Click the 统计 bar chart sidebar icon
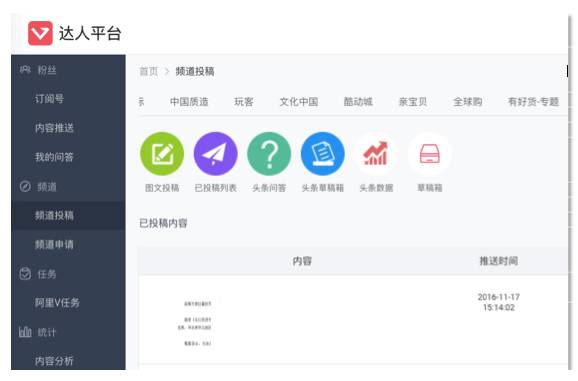 (x=25, y=332)
